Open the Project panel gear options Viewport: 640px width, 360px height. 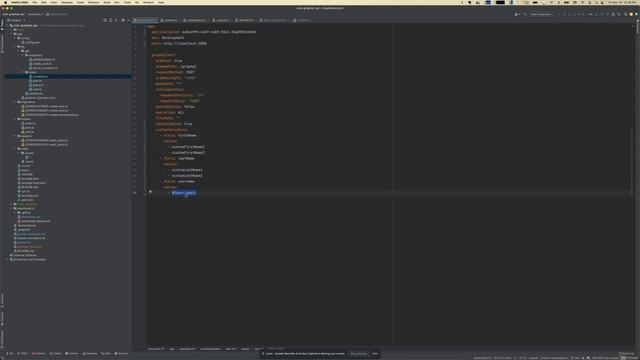click(x=123, y=20)
